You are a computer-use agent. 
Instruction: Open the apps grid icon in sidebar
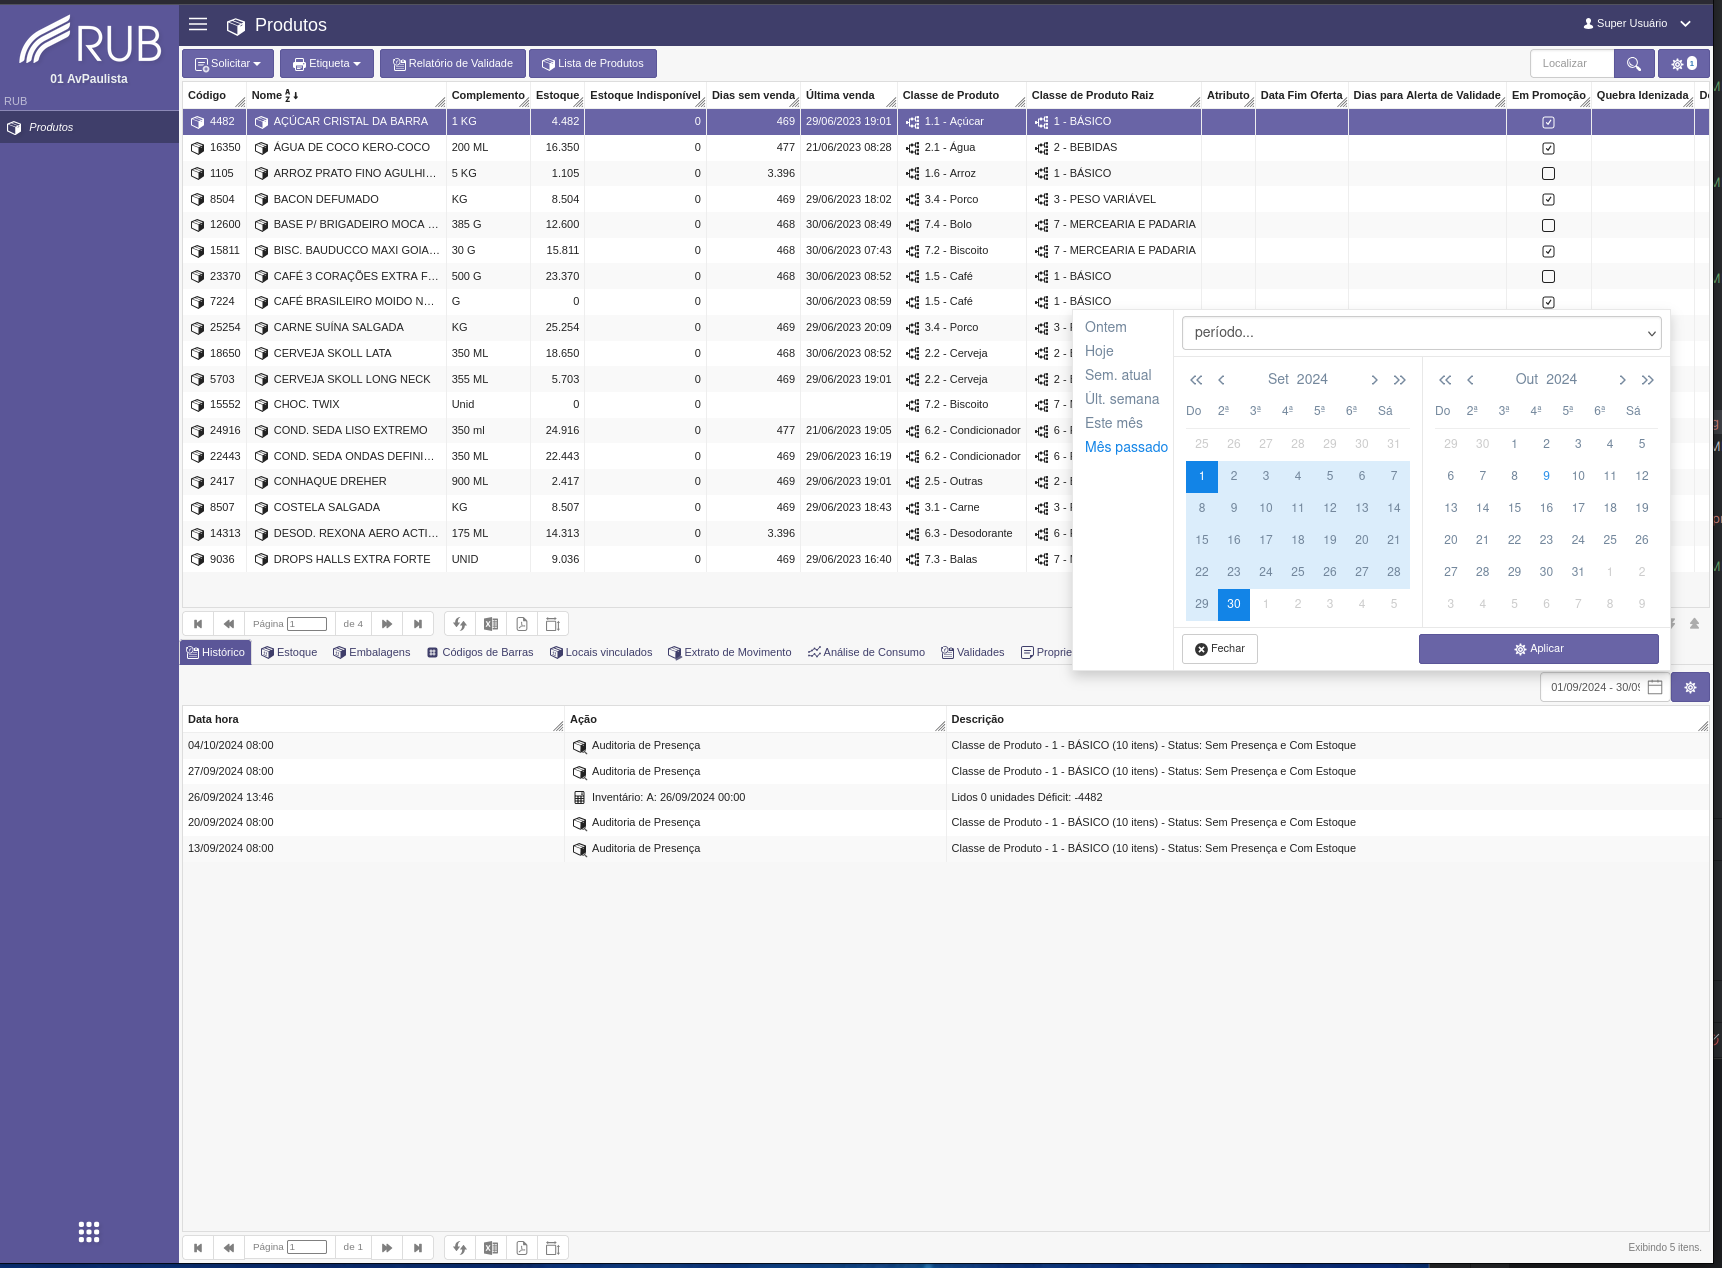(x=89, y=1232)
